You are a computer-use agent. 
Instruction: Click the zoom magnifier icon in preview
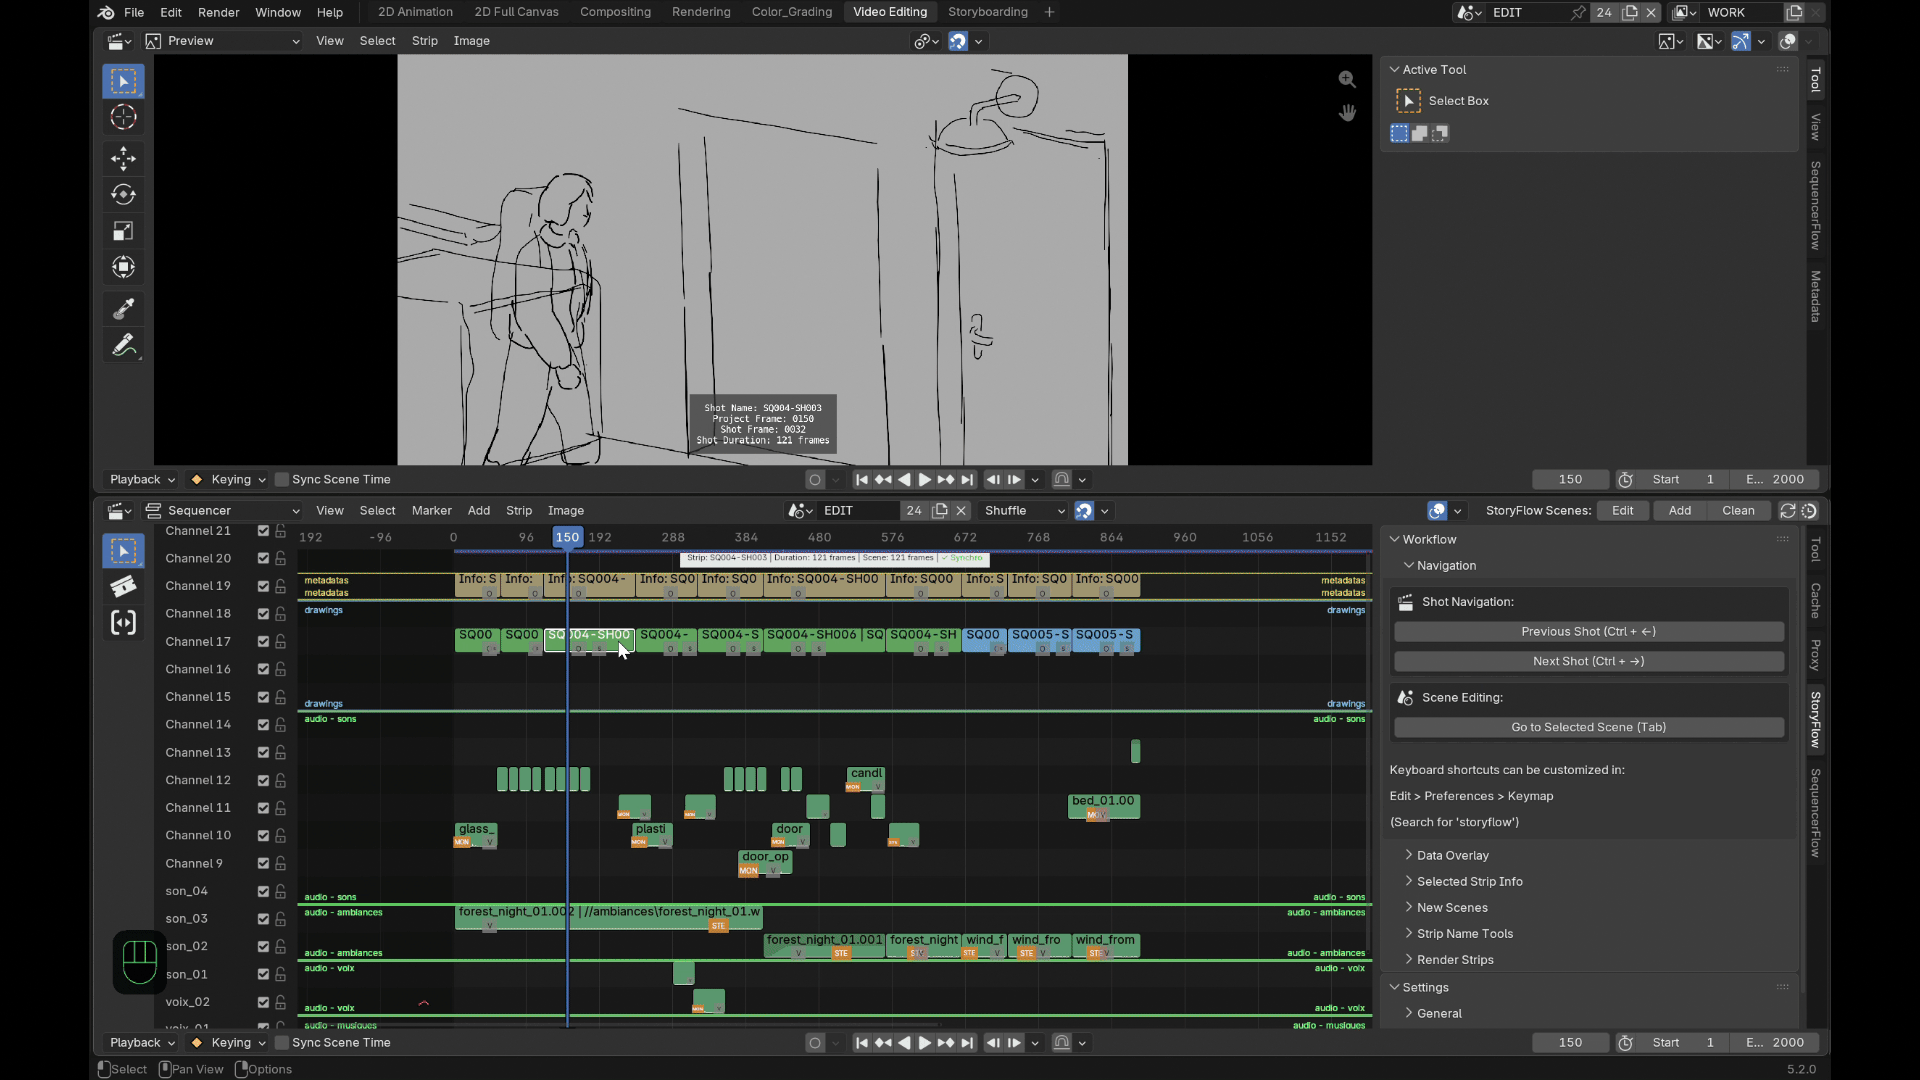[x=1347, y=79]
